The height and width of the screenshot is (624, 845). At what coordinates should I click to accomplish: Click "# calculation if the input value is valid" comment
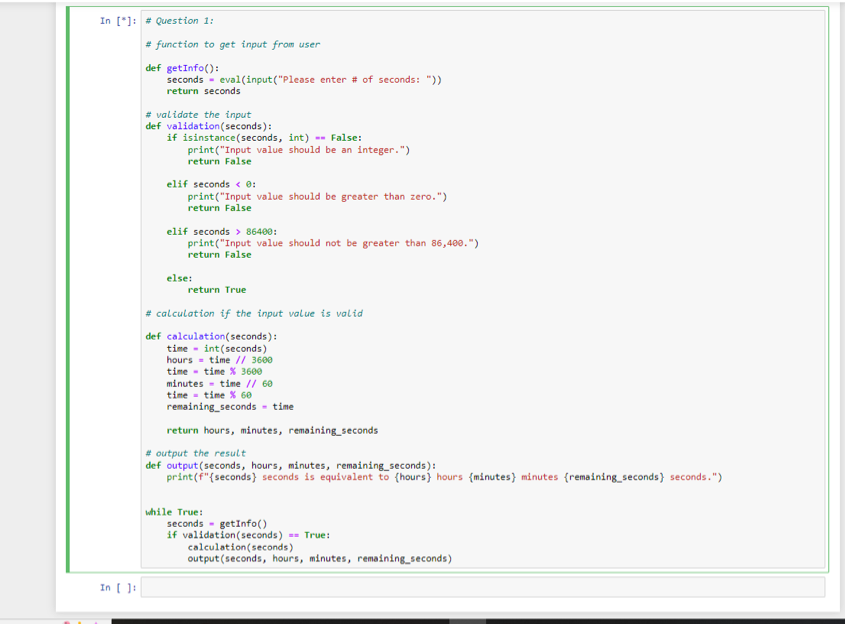254,314
